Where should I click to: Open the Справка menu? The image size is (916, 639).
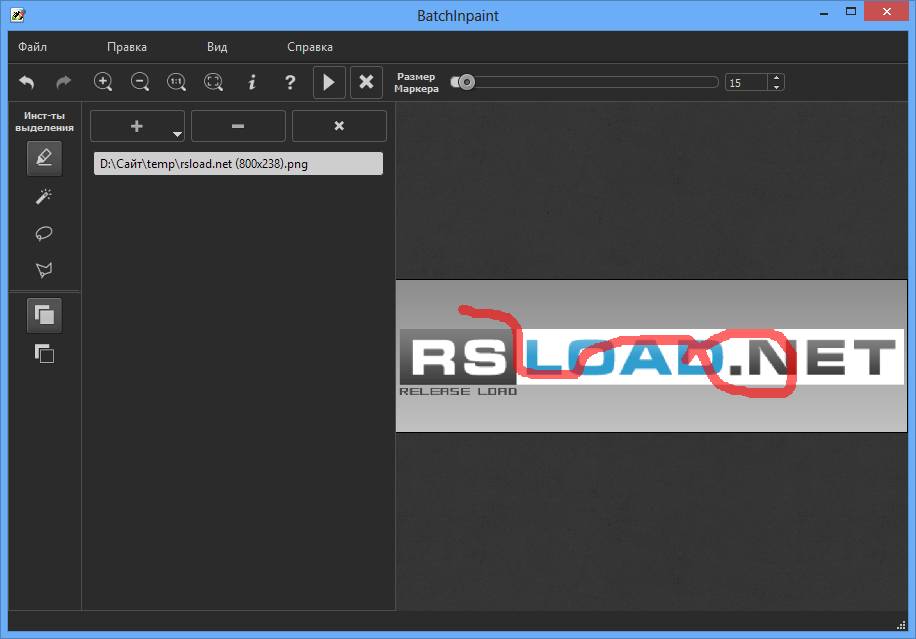point(310,47)
